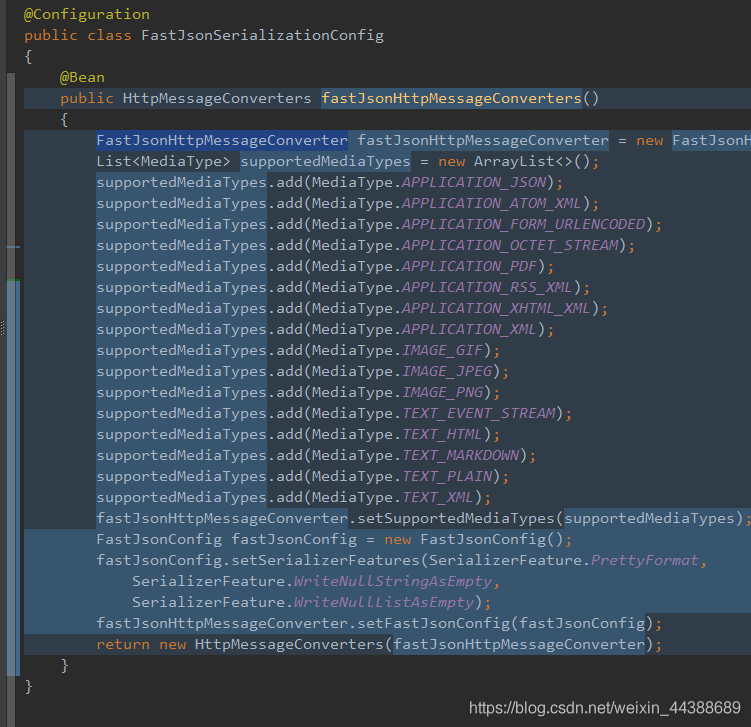751x727 pixels.
Task: Click the WriteNullStringAsEmpty feature
Action: 393,581
